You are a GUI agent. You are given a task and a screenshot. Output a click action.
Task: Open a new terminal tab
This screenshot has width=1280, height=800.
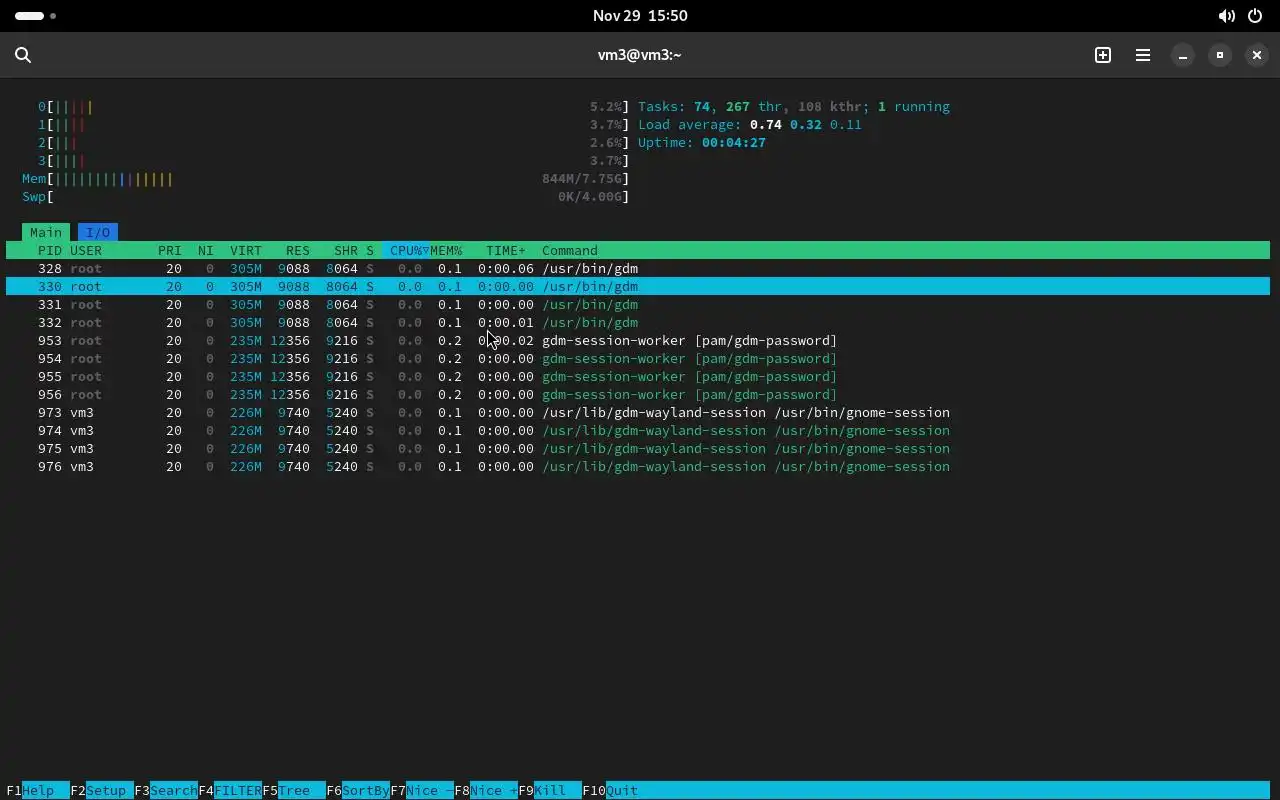[x=1103, y=55]
